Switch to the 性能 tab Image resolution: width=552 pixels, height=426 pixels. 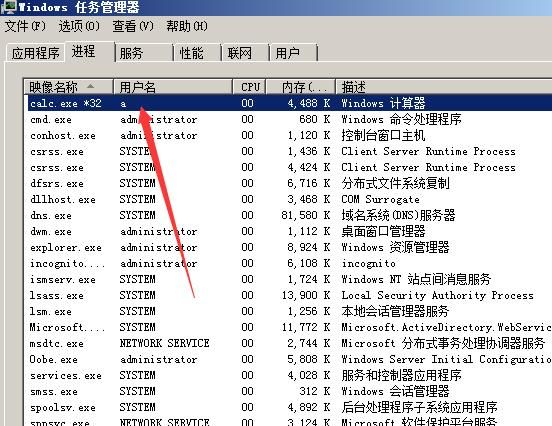197,53
